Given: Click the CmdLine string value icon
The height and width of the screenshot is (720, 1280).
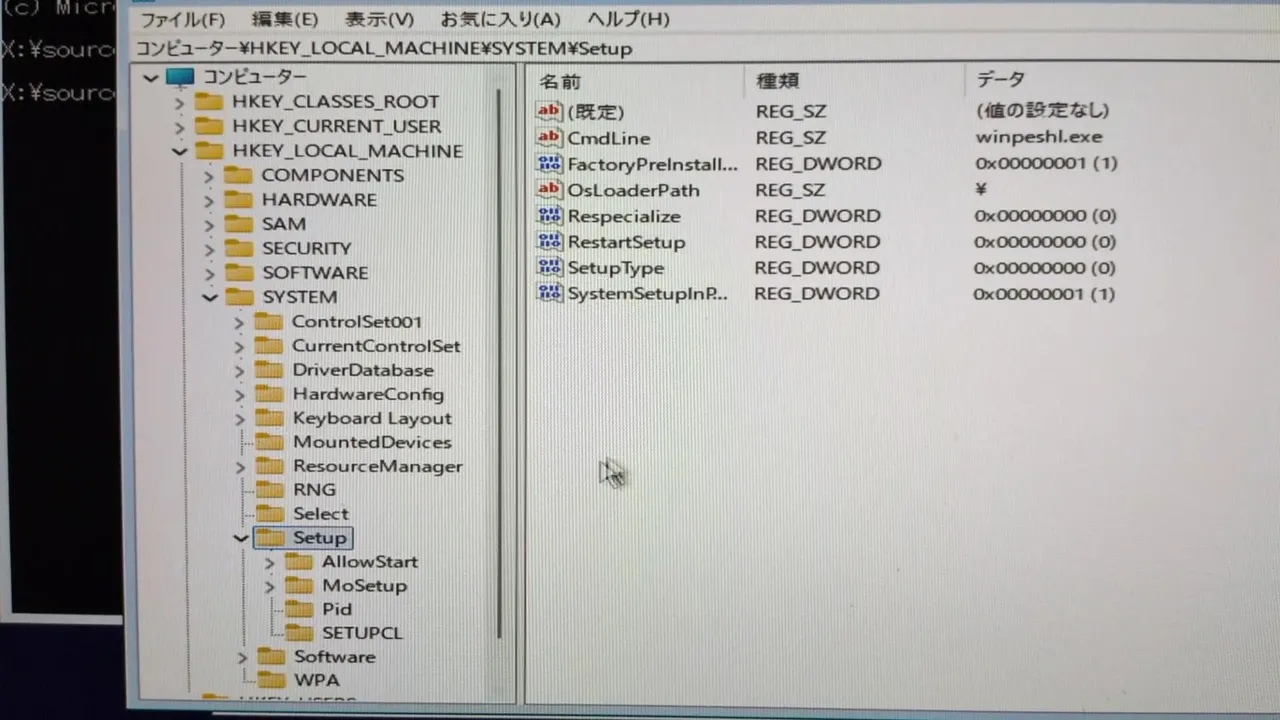Looking at the screenshot, I should pyautogui.click(x=550, y=138).
